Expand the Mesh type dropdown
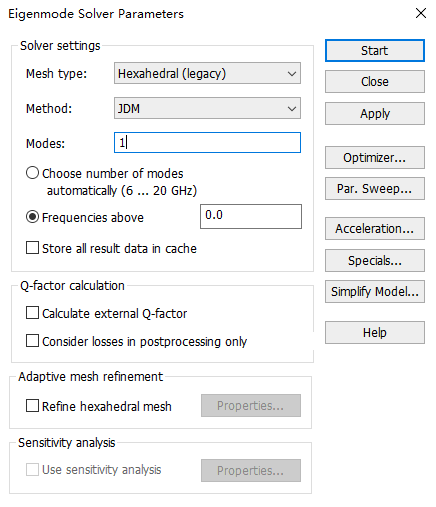436x507 pixels. coord(207,73)
